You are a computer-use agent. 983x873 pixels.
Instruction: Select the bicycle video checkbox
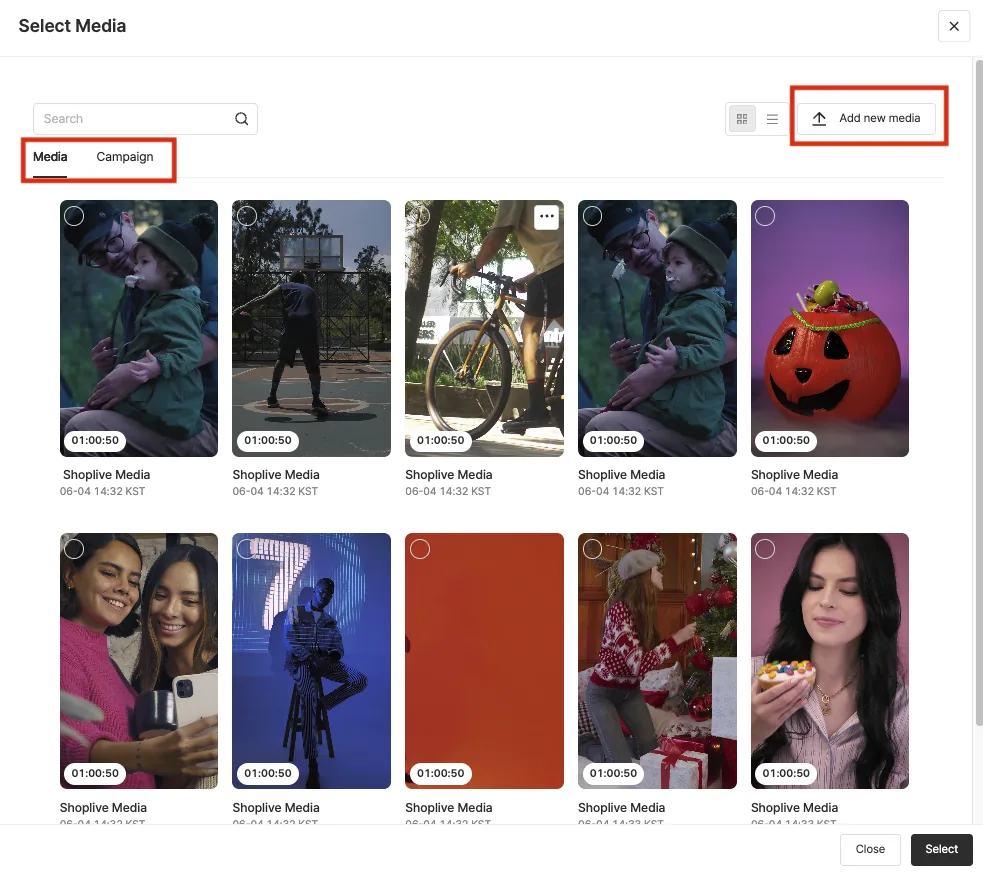click(420, 216)
